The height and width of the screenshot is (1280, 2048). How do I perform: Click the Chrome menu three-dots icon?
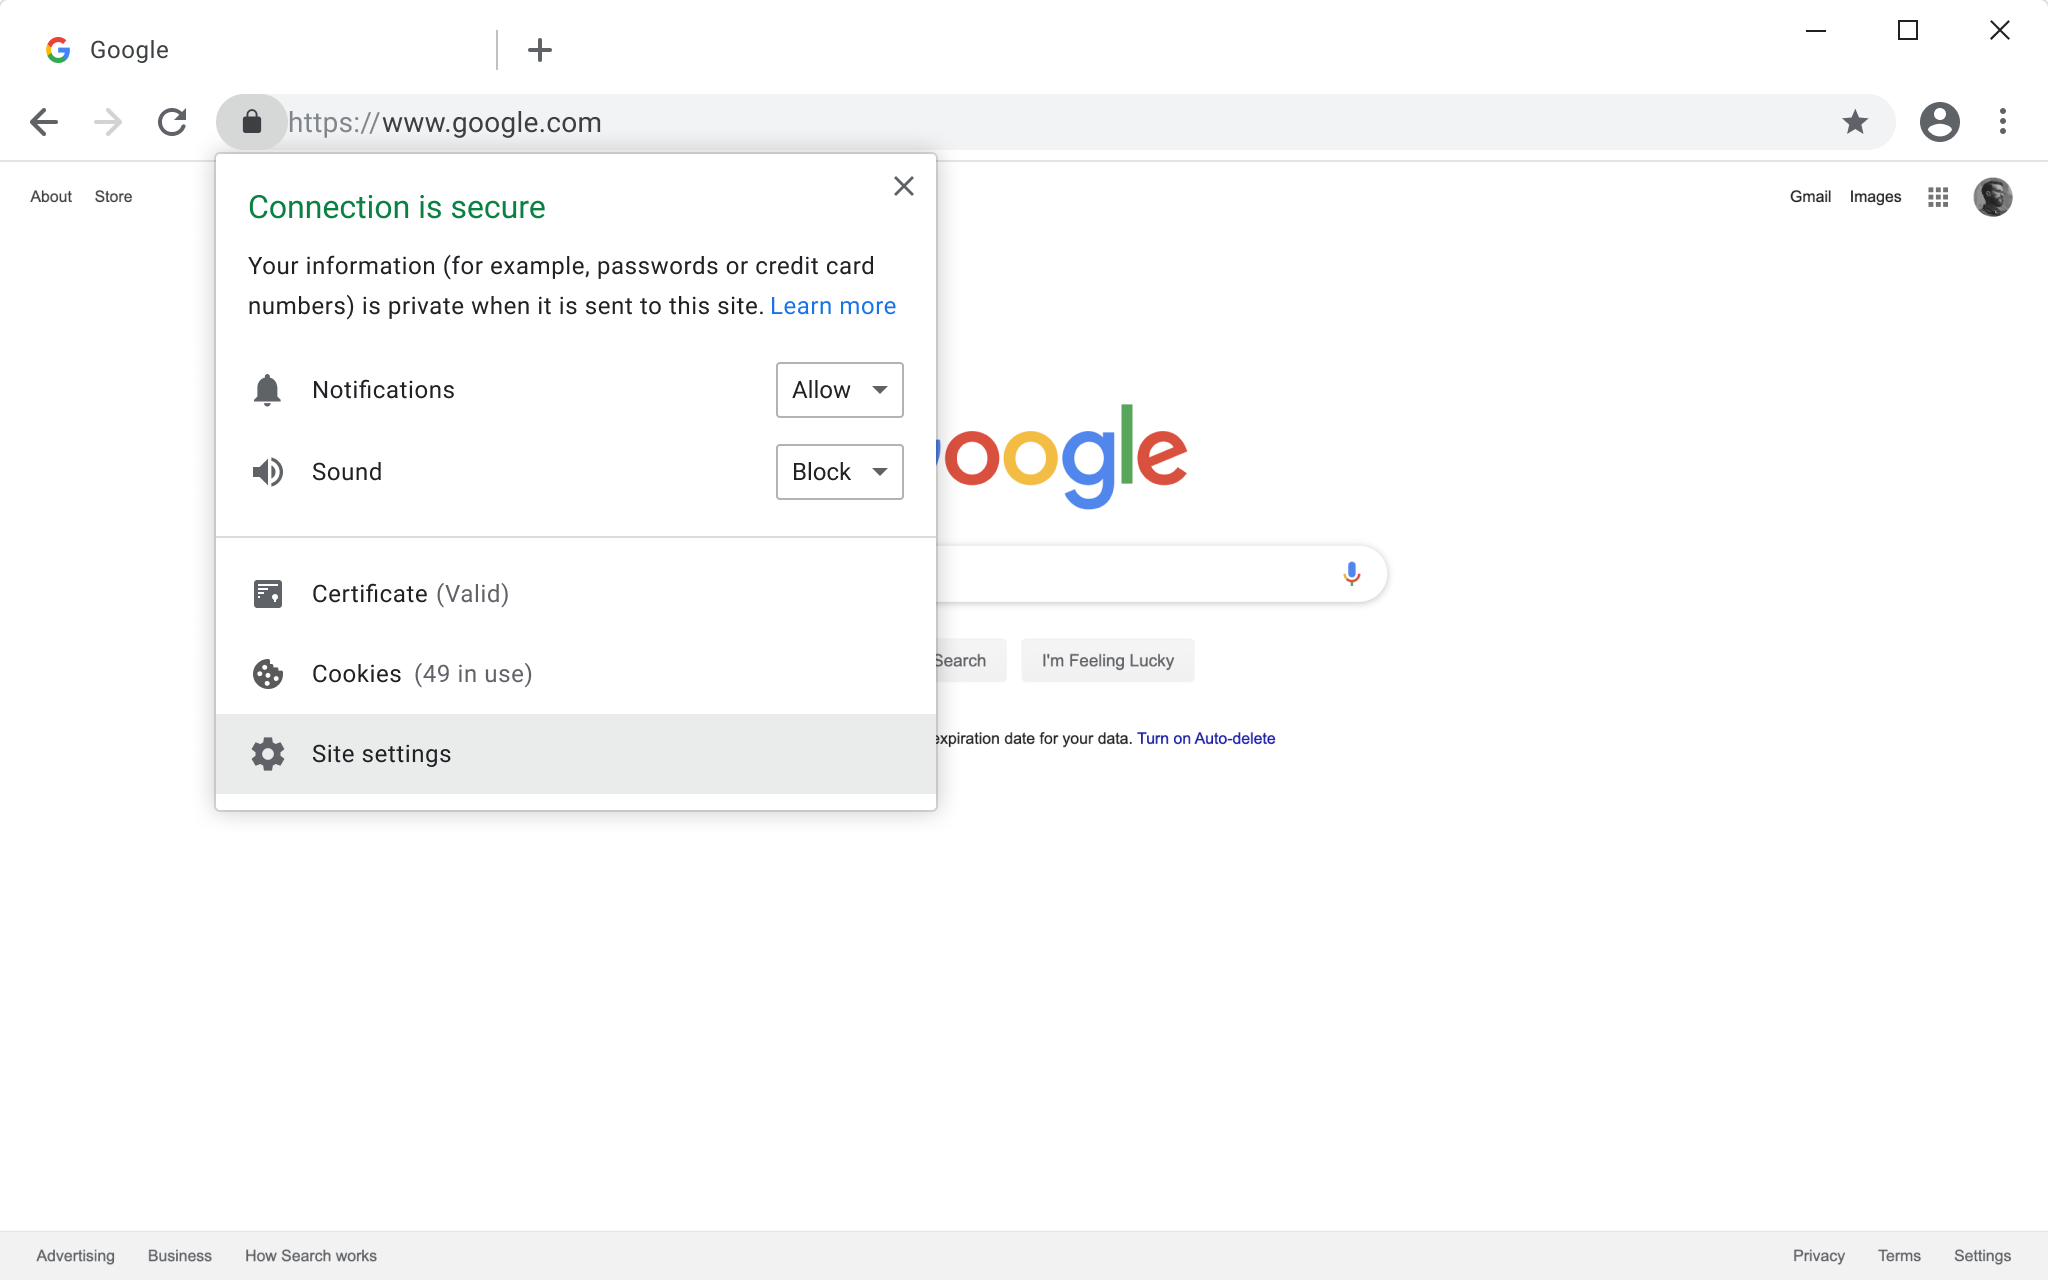click(x=2002, y=121)
